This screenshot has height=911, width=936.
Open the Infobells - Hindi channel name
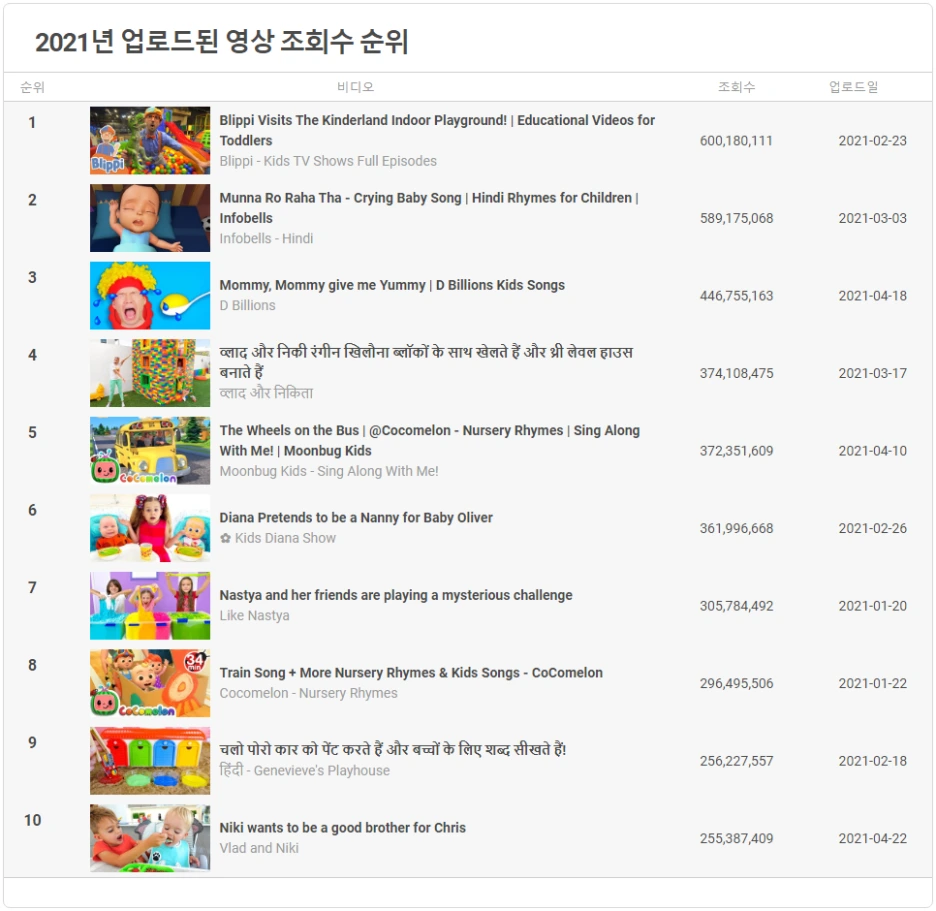pos(266,239)
